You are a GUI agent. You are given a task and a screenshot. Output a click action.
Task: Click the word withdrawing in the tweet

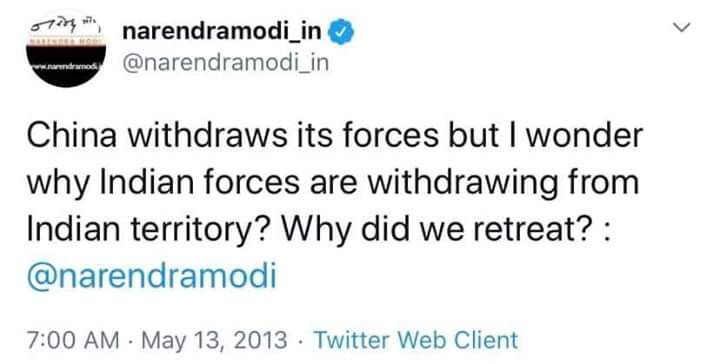coord(463,184)
